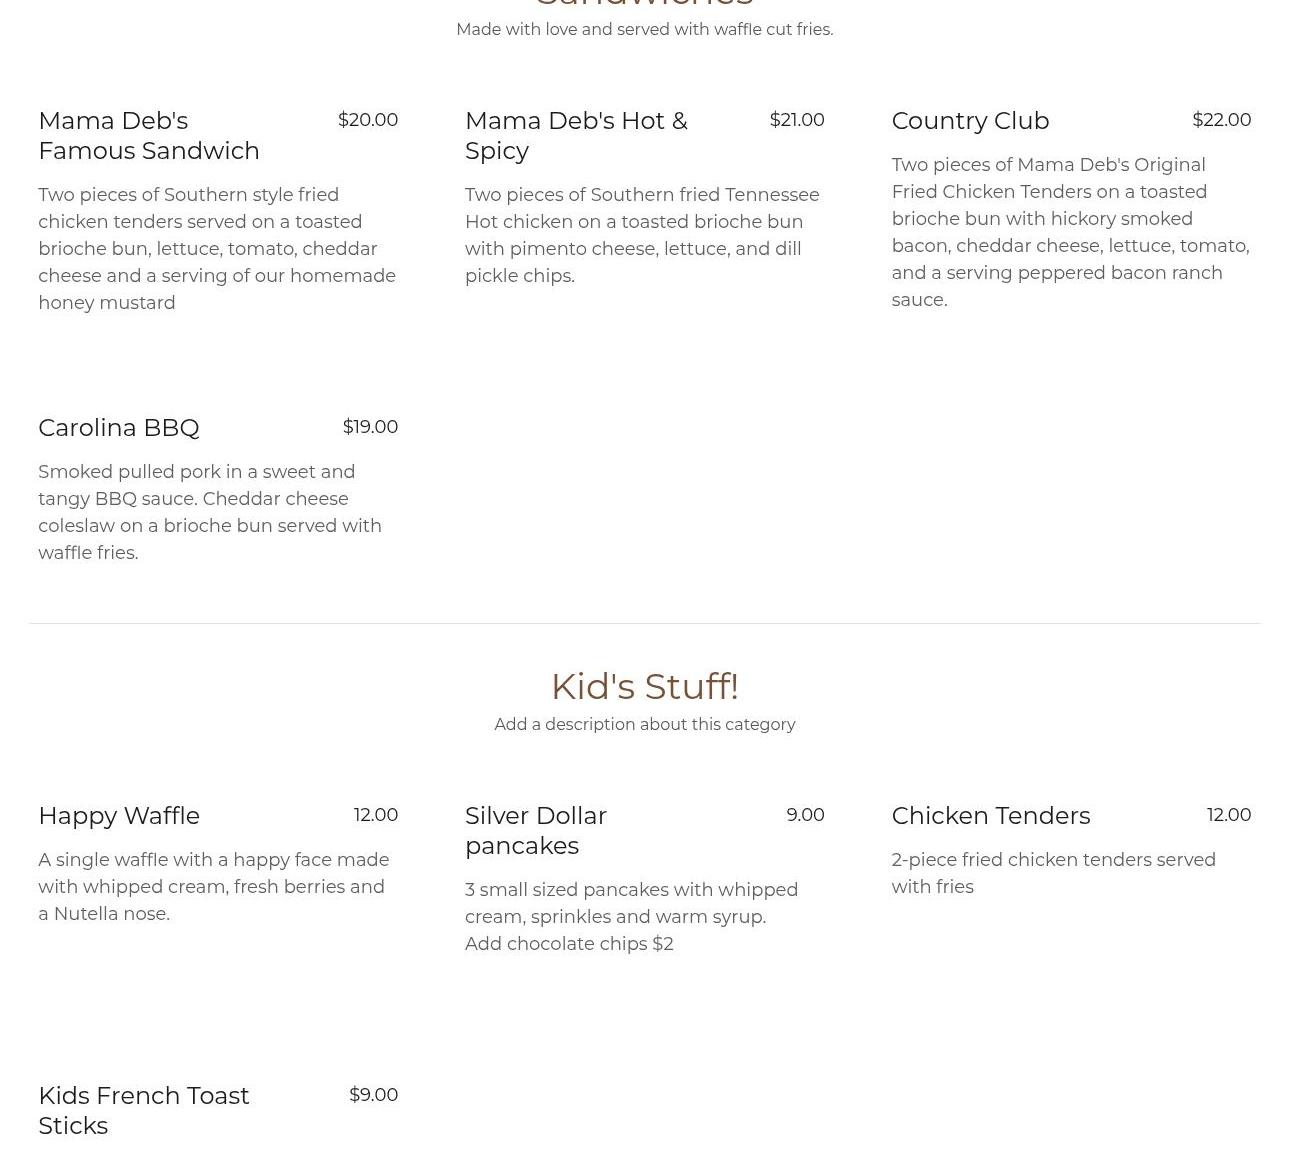Click the $19.00 Carolina BBQ price

(370, 427)
